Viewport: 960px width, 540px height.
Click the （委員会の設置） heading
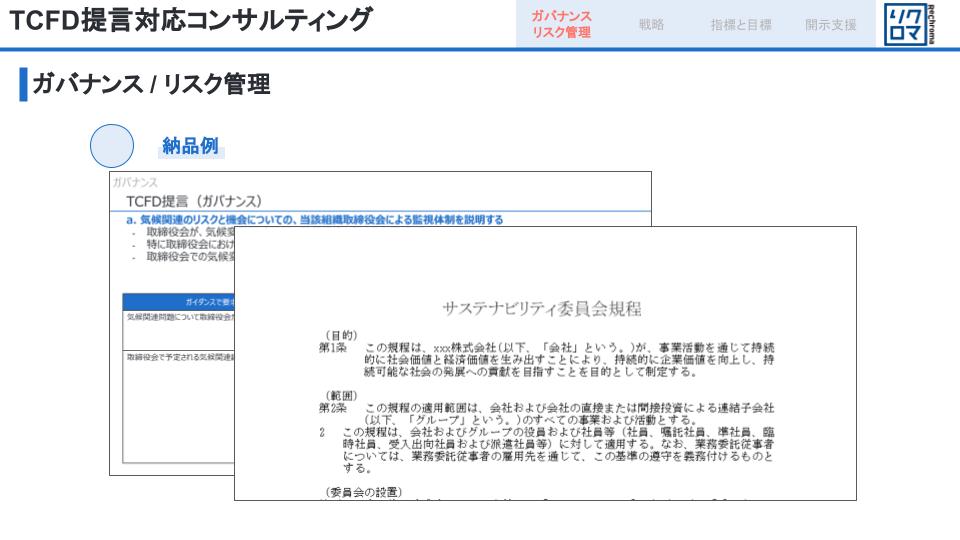(x=363, y=492)
